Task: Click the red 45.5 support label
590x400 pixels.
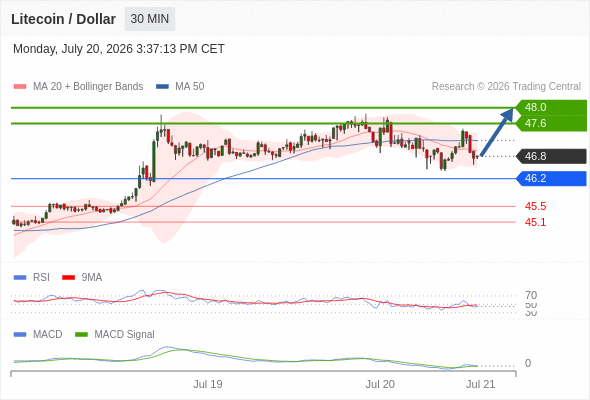Action: pyautogui.click(x=535, y=206)
